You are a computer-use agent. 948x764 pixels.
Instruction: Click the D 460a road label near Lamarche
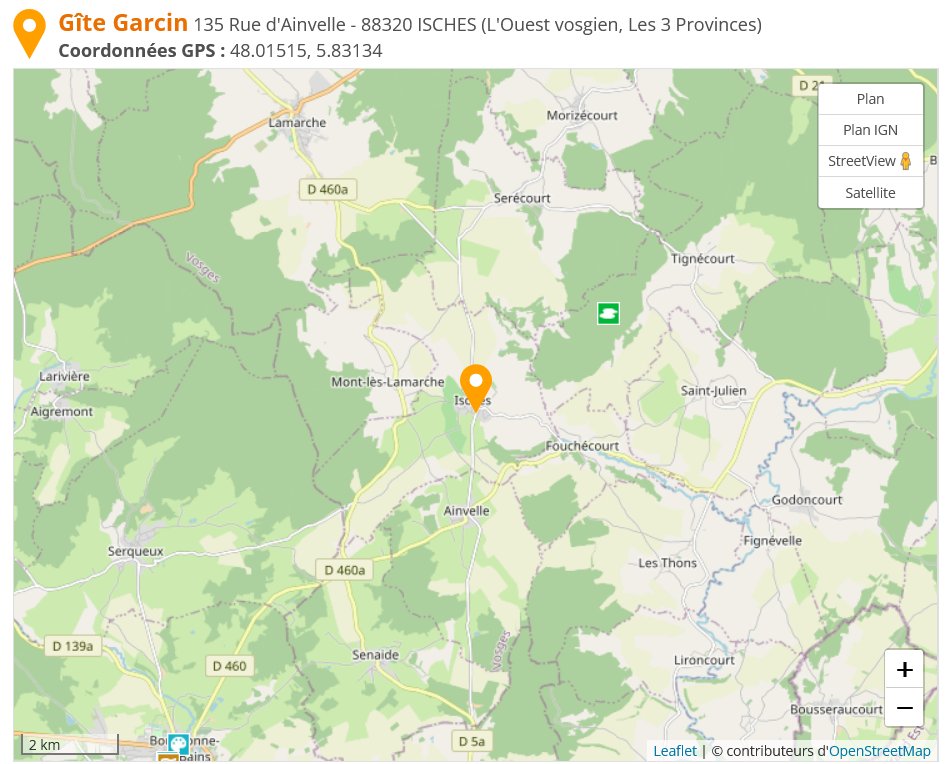coord(328,189)
